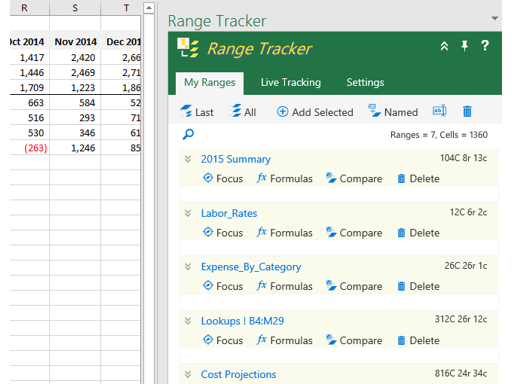Select cell with negative value (263)
The image size is (512, 384).
[30, 148]
